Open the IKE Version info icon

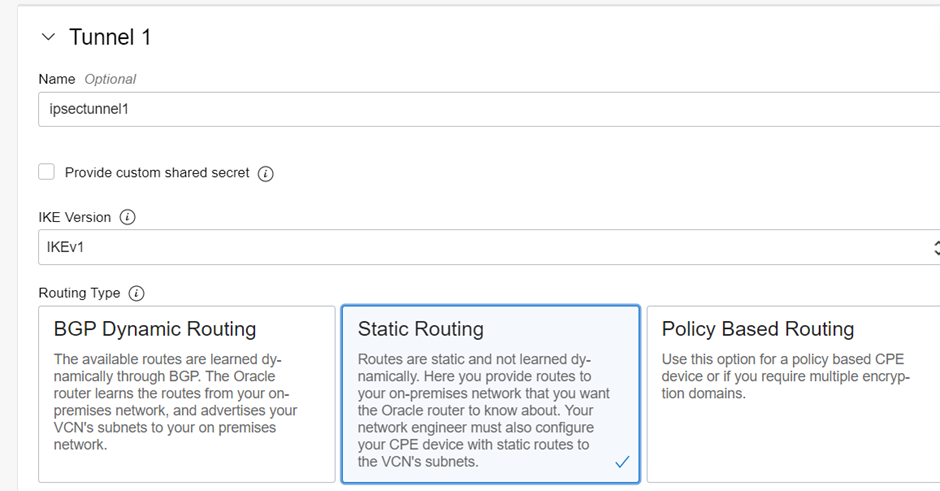127,217
